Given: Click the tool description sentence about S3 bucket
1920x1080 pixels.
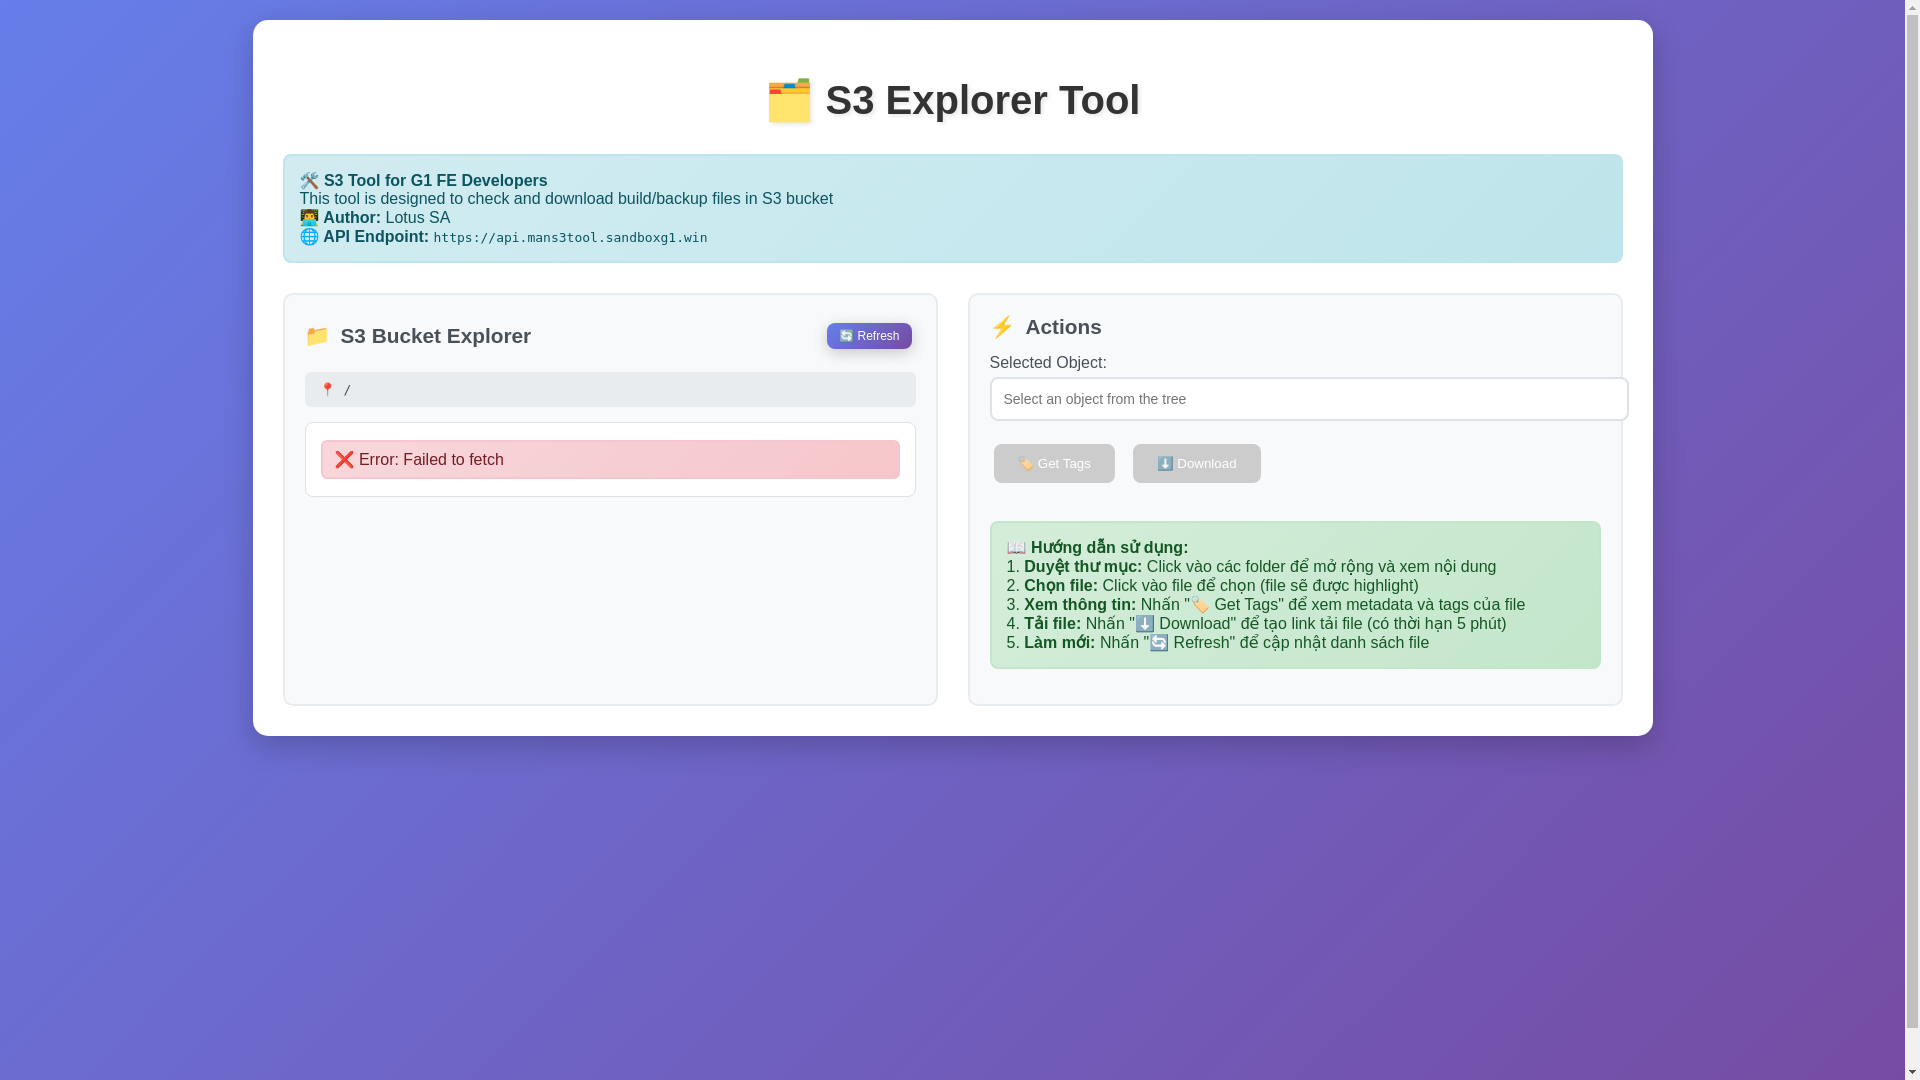Looking at the screenshot, I should 566,199.
